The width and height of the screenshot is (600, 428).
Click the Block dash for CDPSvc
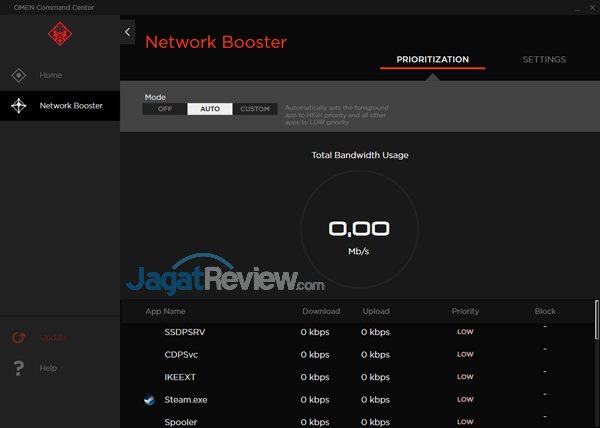point(545,349)
